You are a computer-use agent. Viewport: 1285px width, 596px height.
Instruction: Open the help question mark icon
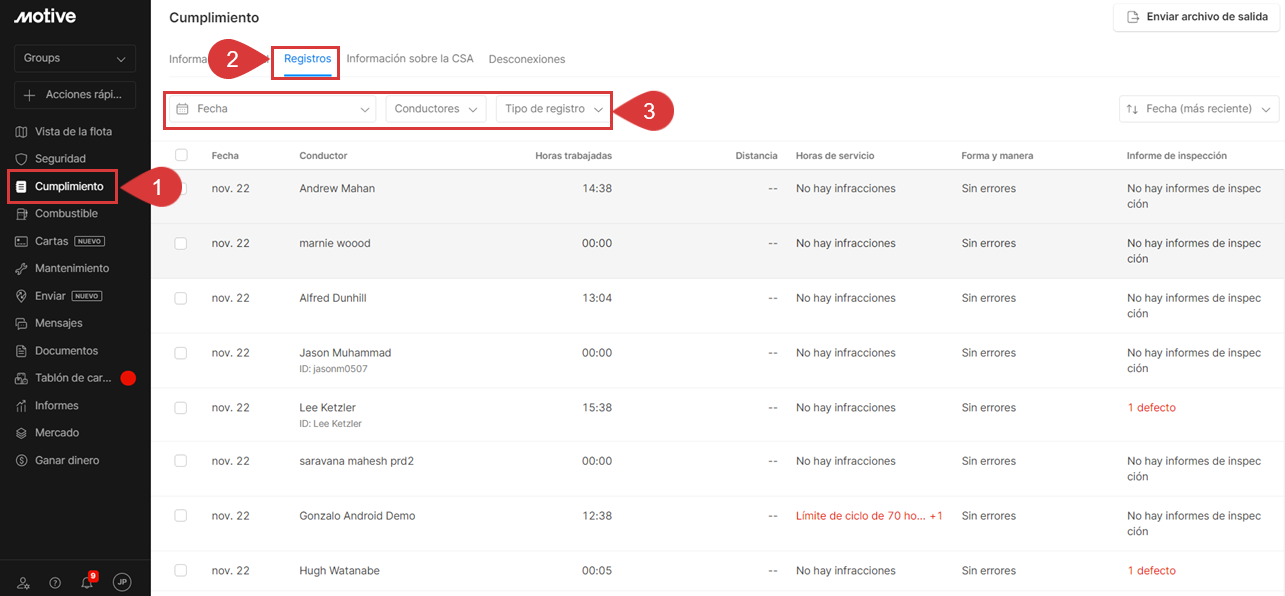55,583
